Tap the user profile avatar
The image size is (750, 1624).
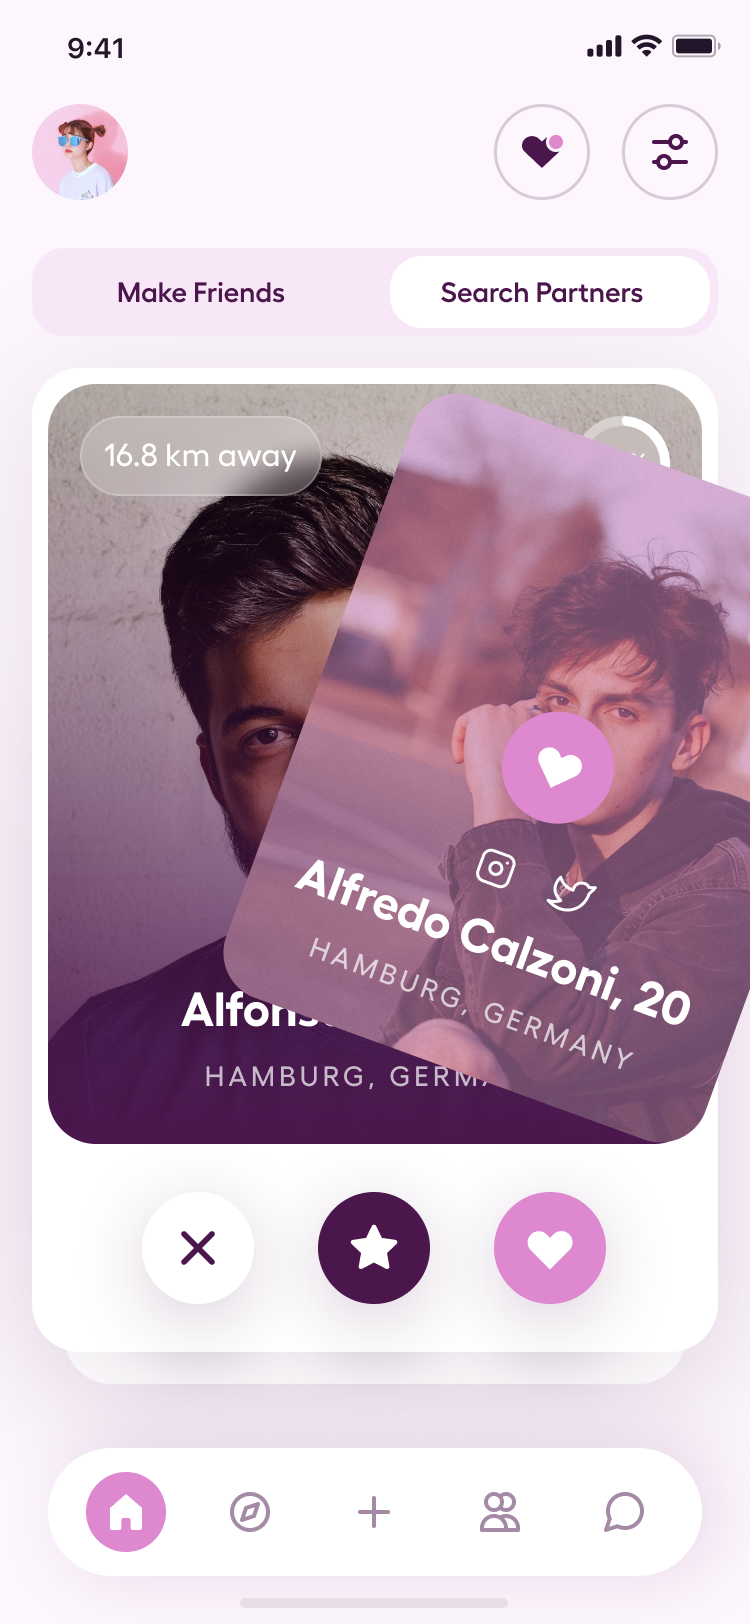pos(80,152)
